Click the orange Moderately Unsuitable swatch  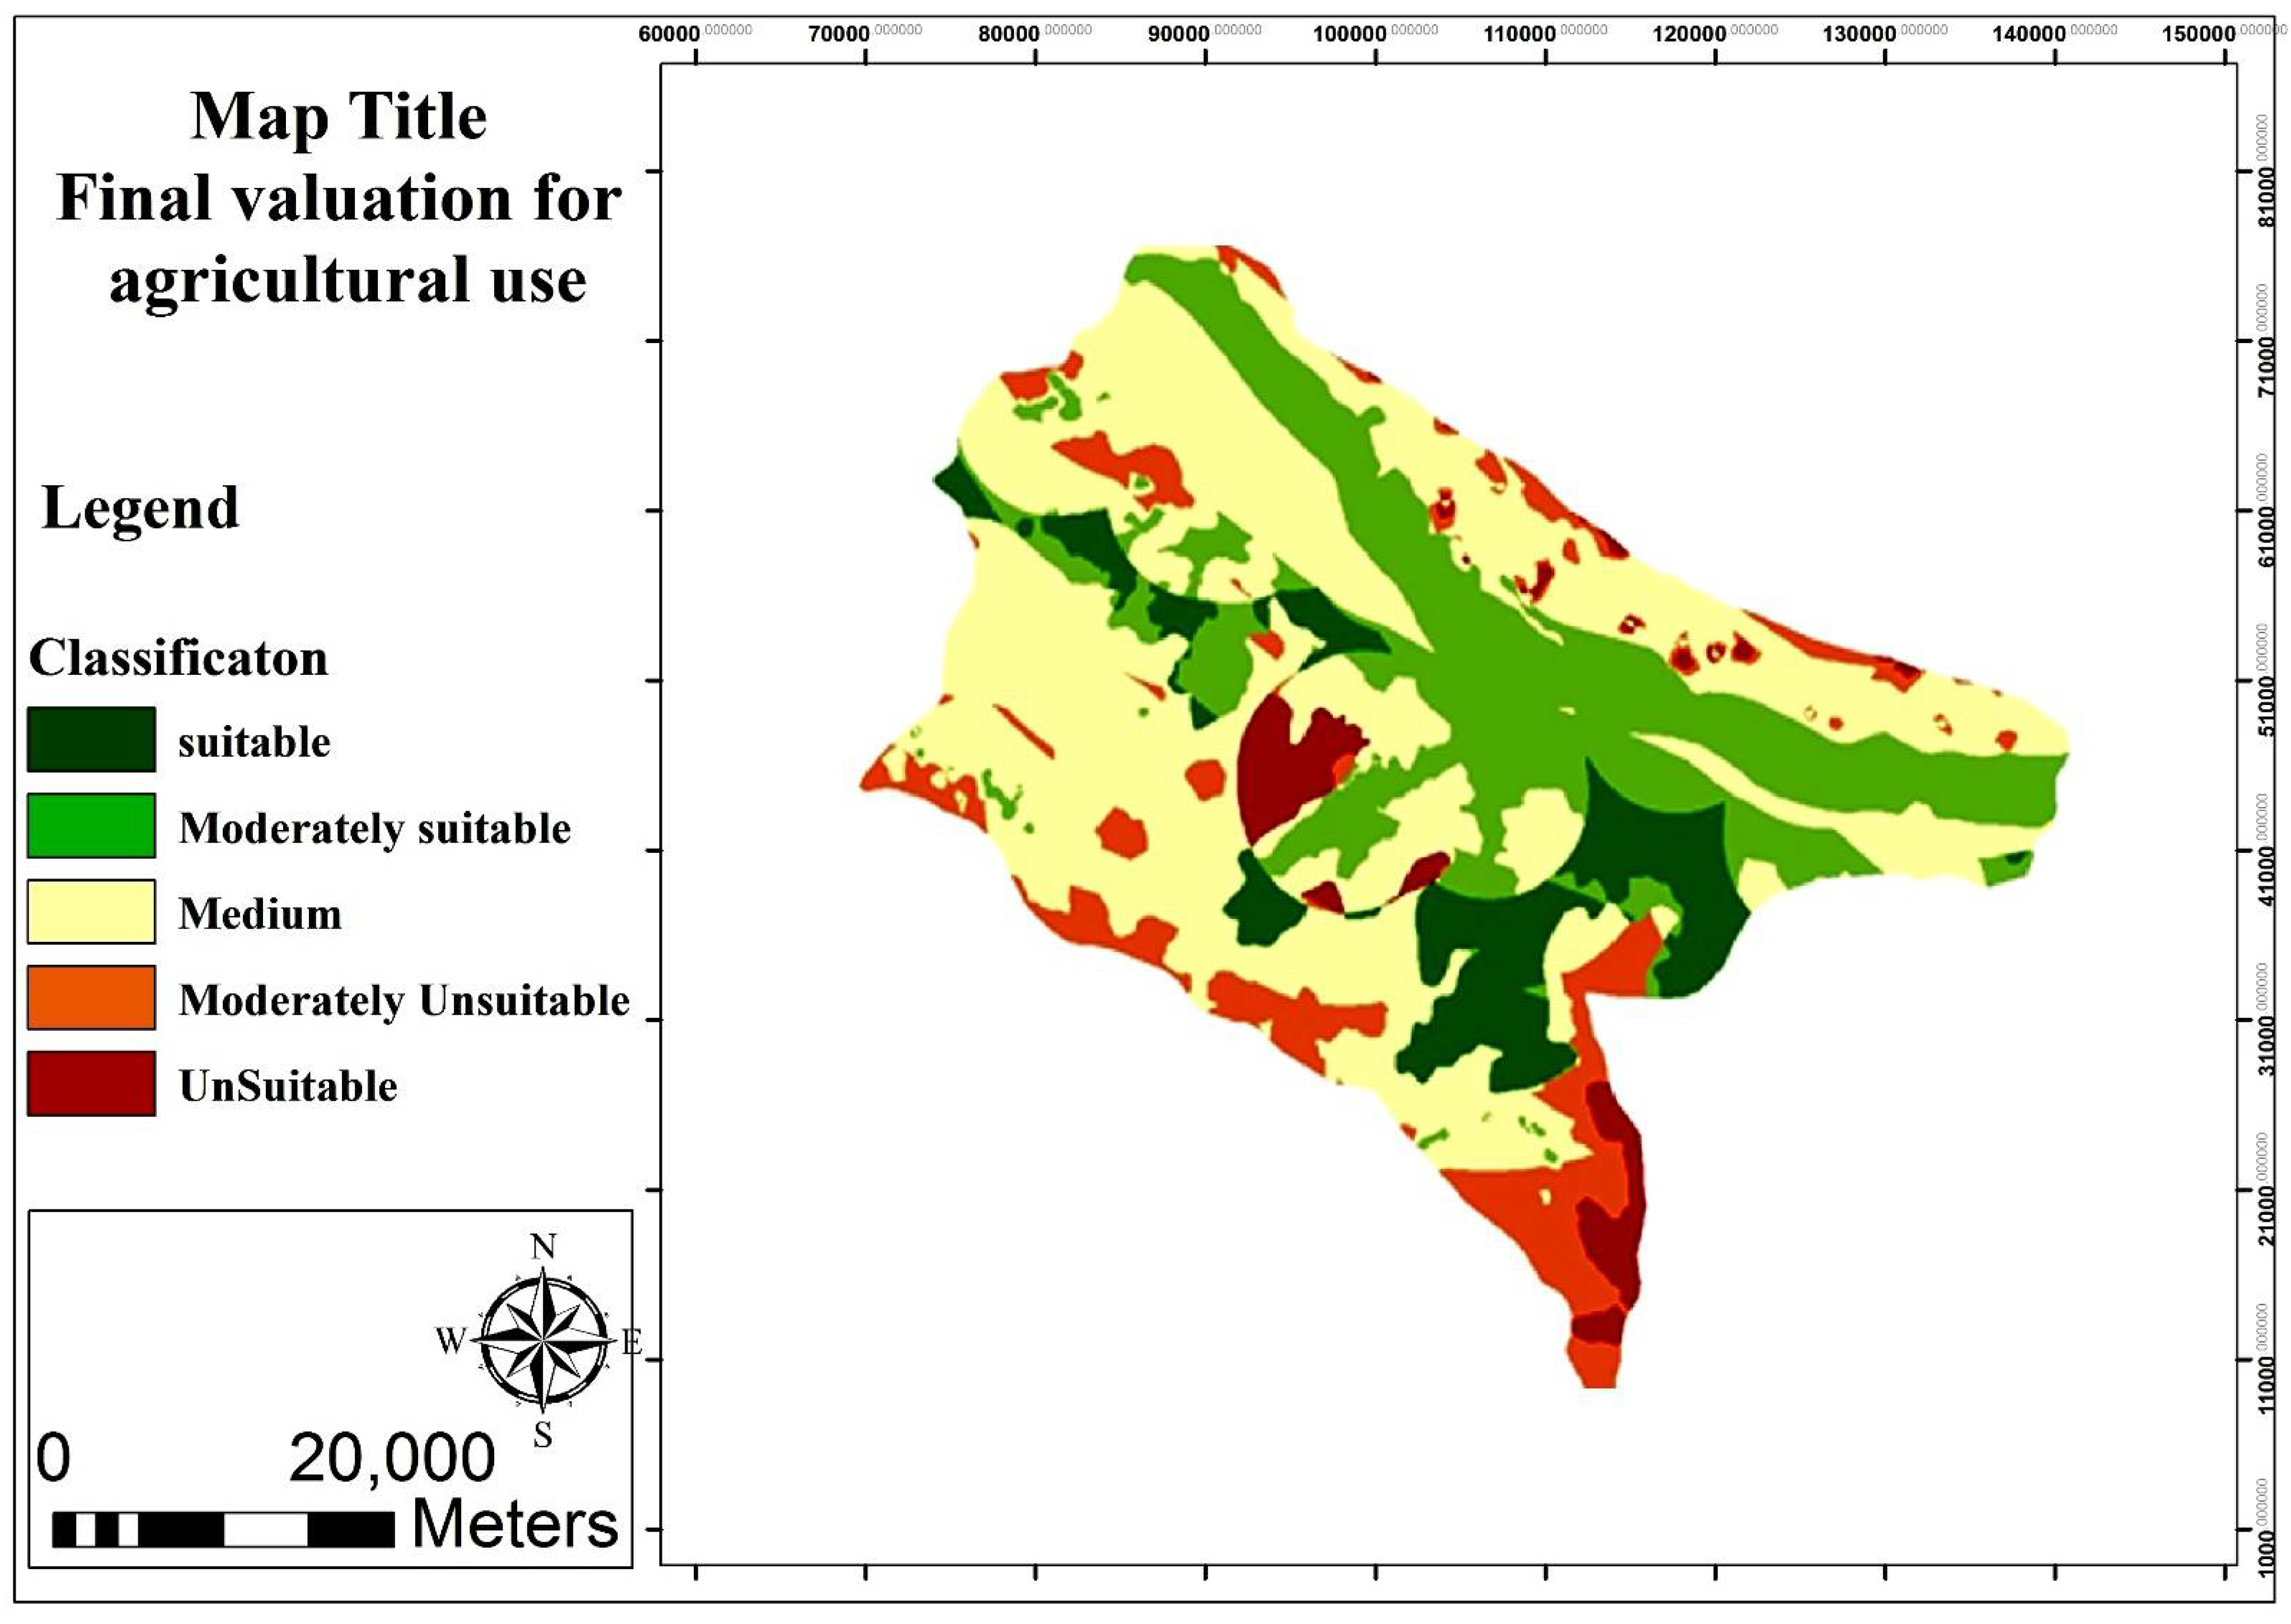pos(91,998)
